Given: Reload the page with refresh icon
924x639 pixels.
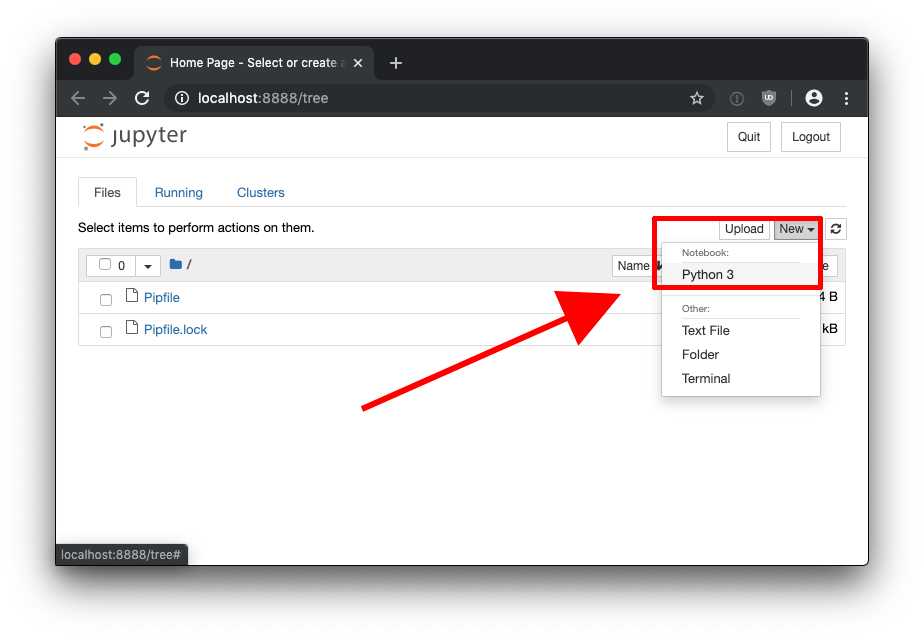Looking at the screenshot, I should 142,98.
